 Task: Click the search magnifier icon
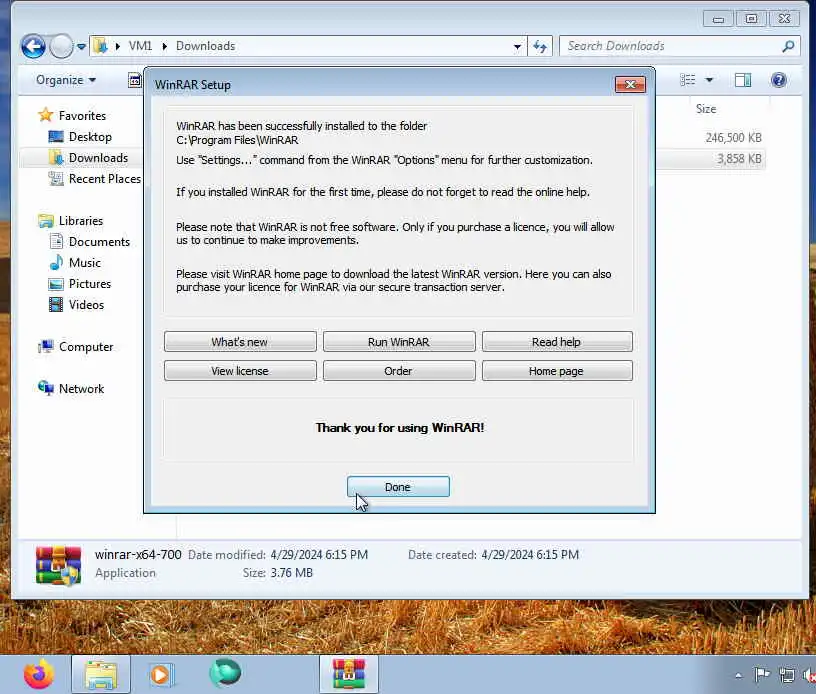pyautogui.click(x=788, y=46)
